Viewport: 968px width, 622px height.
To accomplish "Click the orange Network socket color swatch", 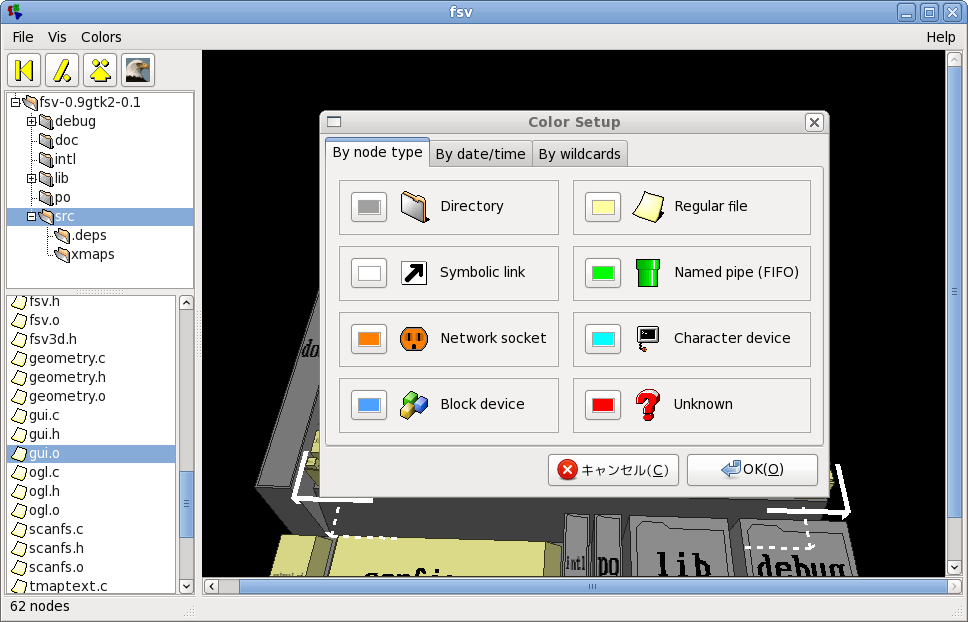I will [369, 339].
